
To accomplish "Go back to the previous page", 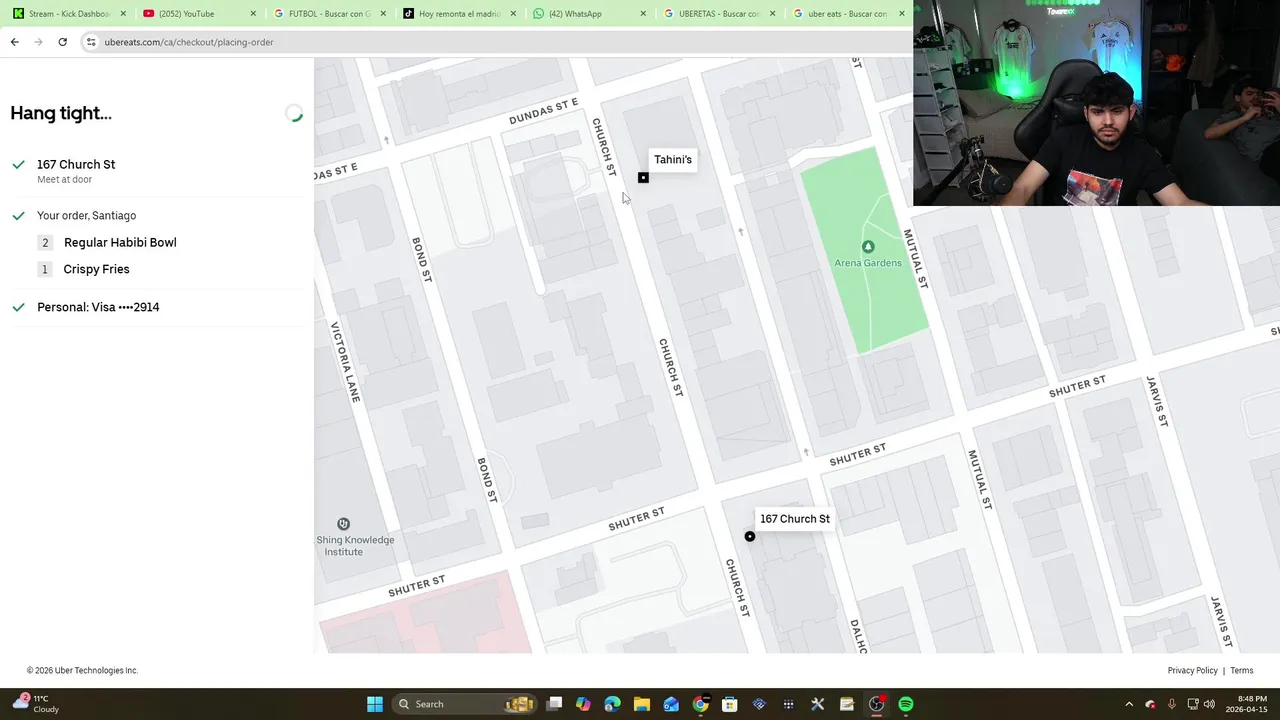I will [x=14, y=42].
